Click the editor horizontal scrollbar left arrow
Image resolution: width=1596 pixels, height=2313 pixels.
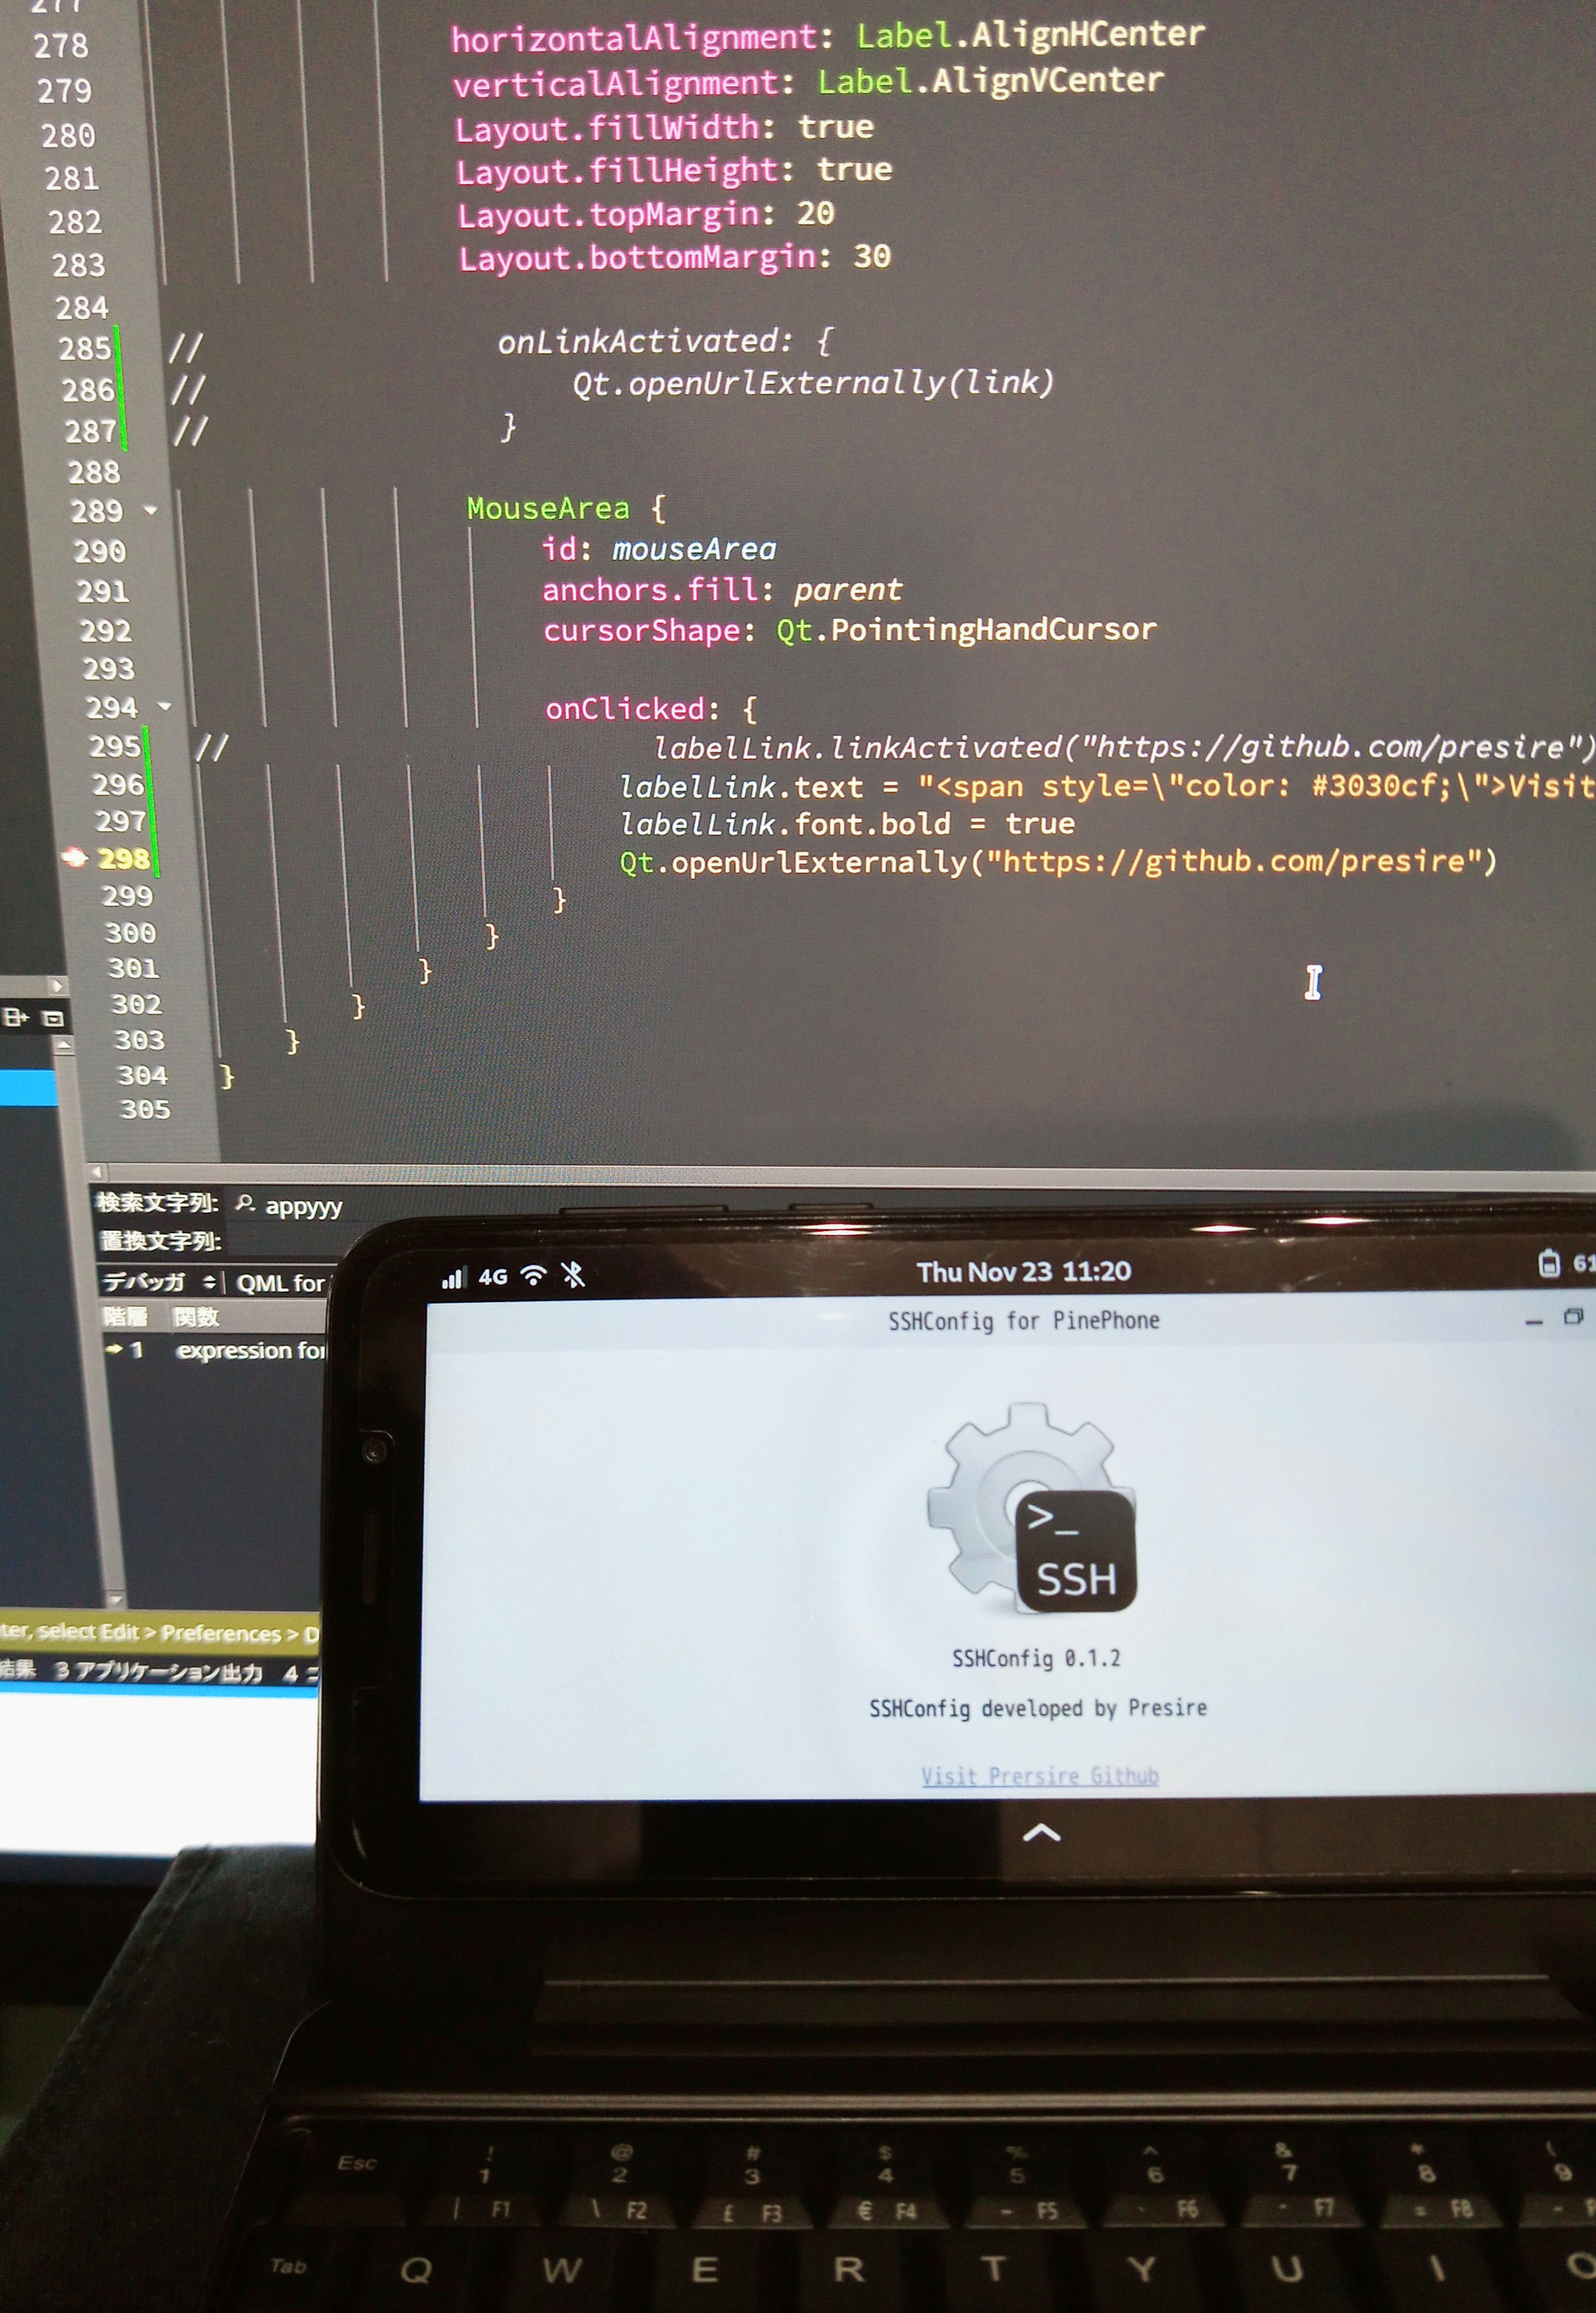click(x=97, y=1171)
